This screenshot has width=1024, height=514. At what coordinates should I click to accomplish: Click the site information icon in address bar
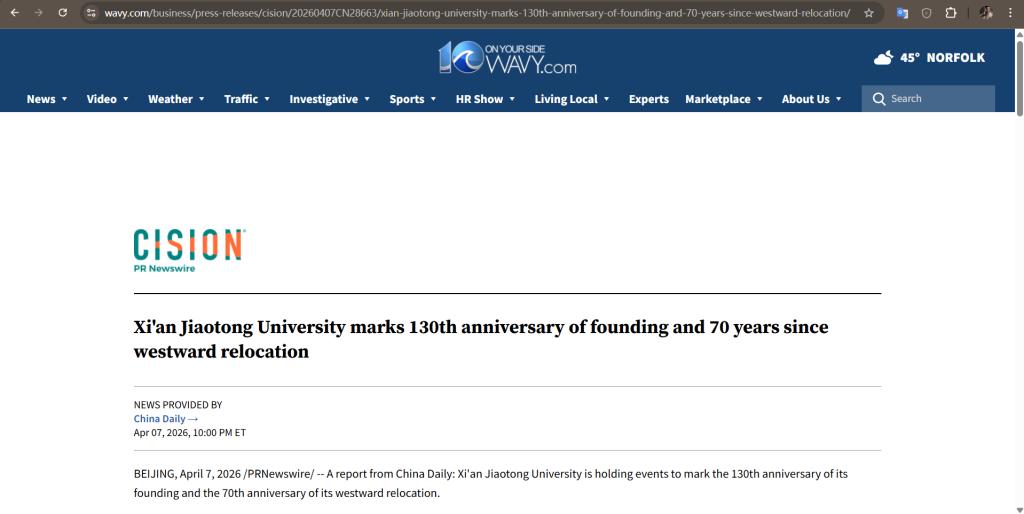pyautogui.click(x=90, y=13)
